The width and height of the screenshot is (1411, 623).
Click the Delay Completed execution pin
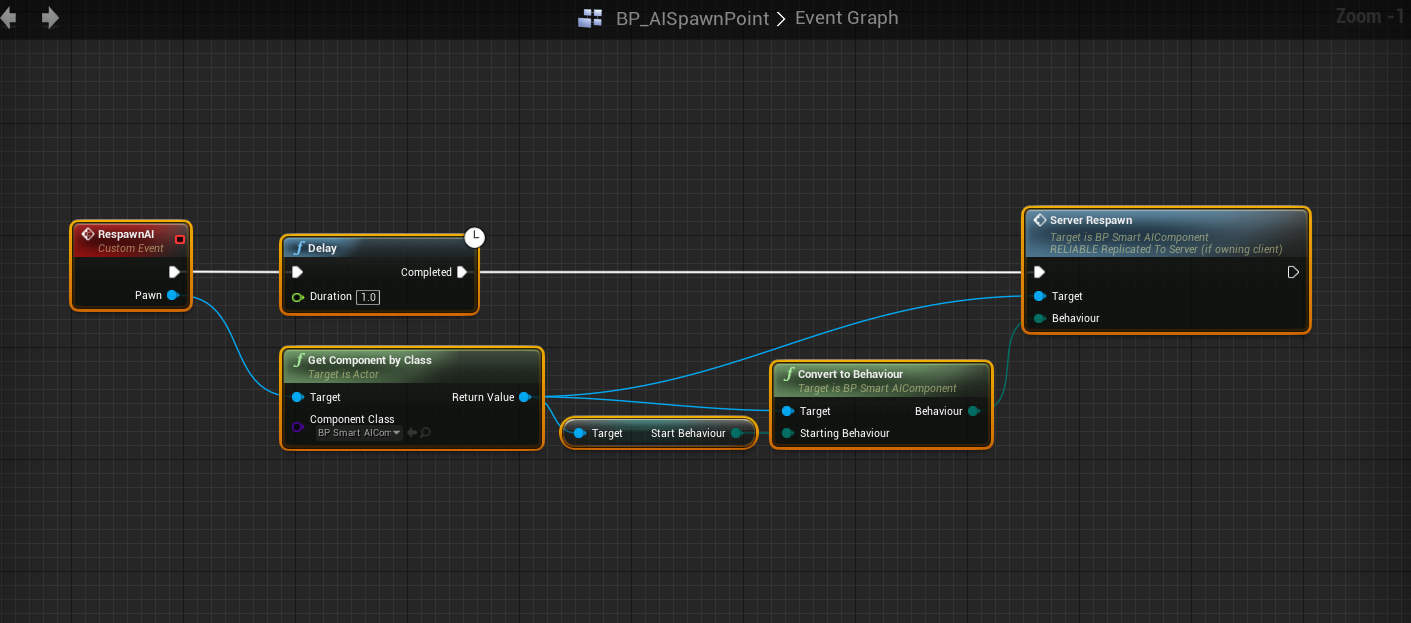click(x=461, y=272)
